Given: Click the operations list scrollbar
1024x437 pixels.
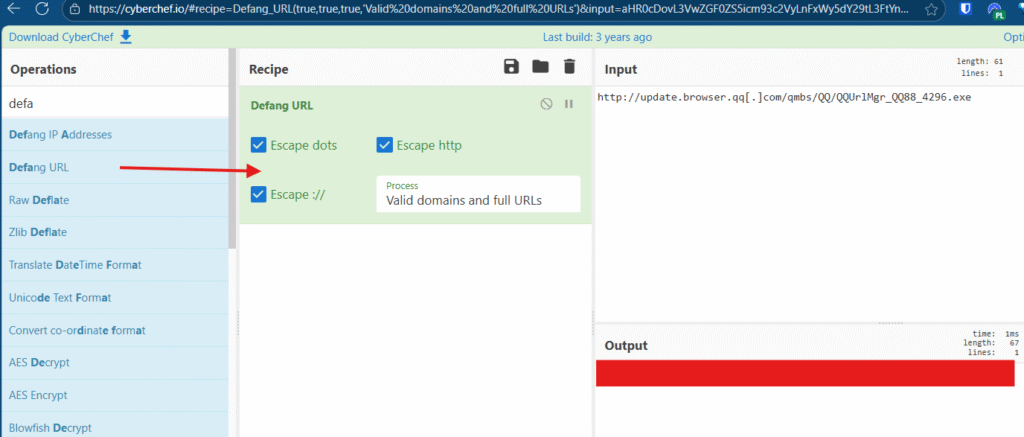Looking at the screenshot, I should (x=232, y=148).
